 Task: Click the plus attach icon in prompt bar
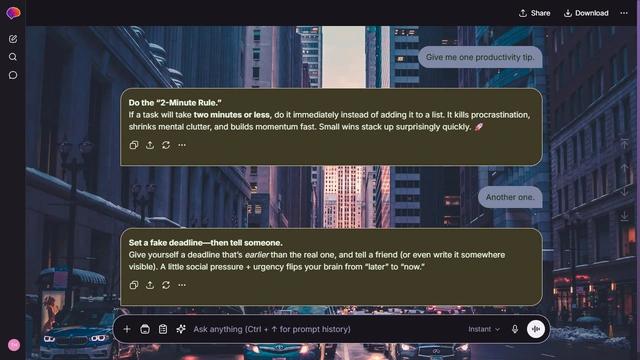coord(127,329)
